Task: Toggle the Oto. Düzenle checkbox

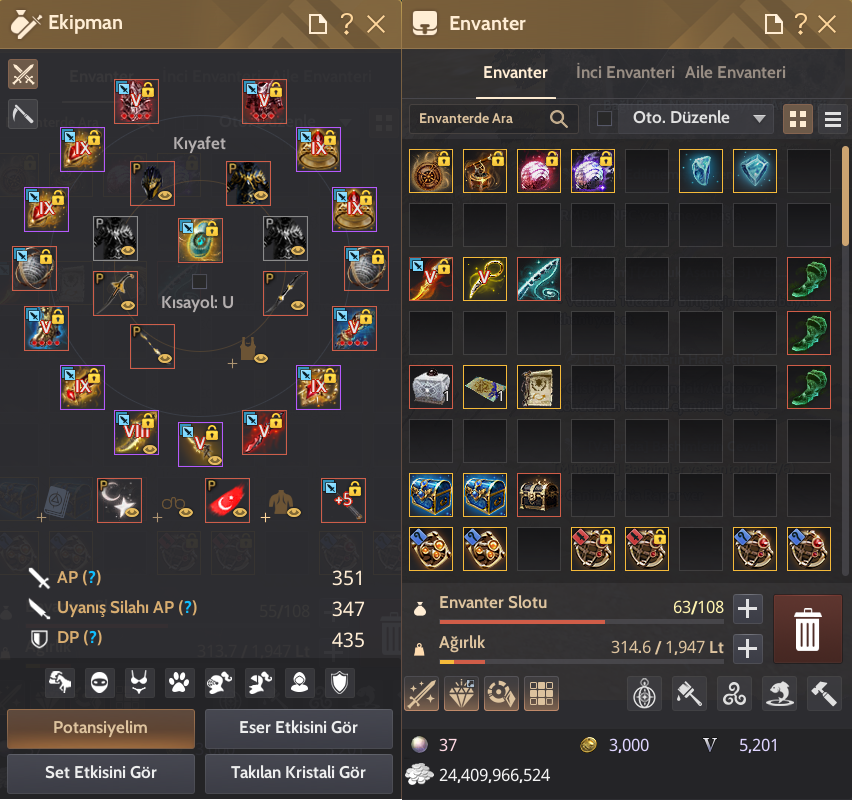Action: click(x=604, y=118)
